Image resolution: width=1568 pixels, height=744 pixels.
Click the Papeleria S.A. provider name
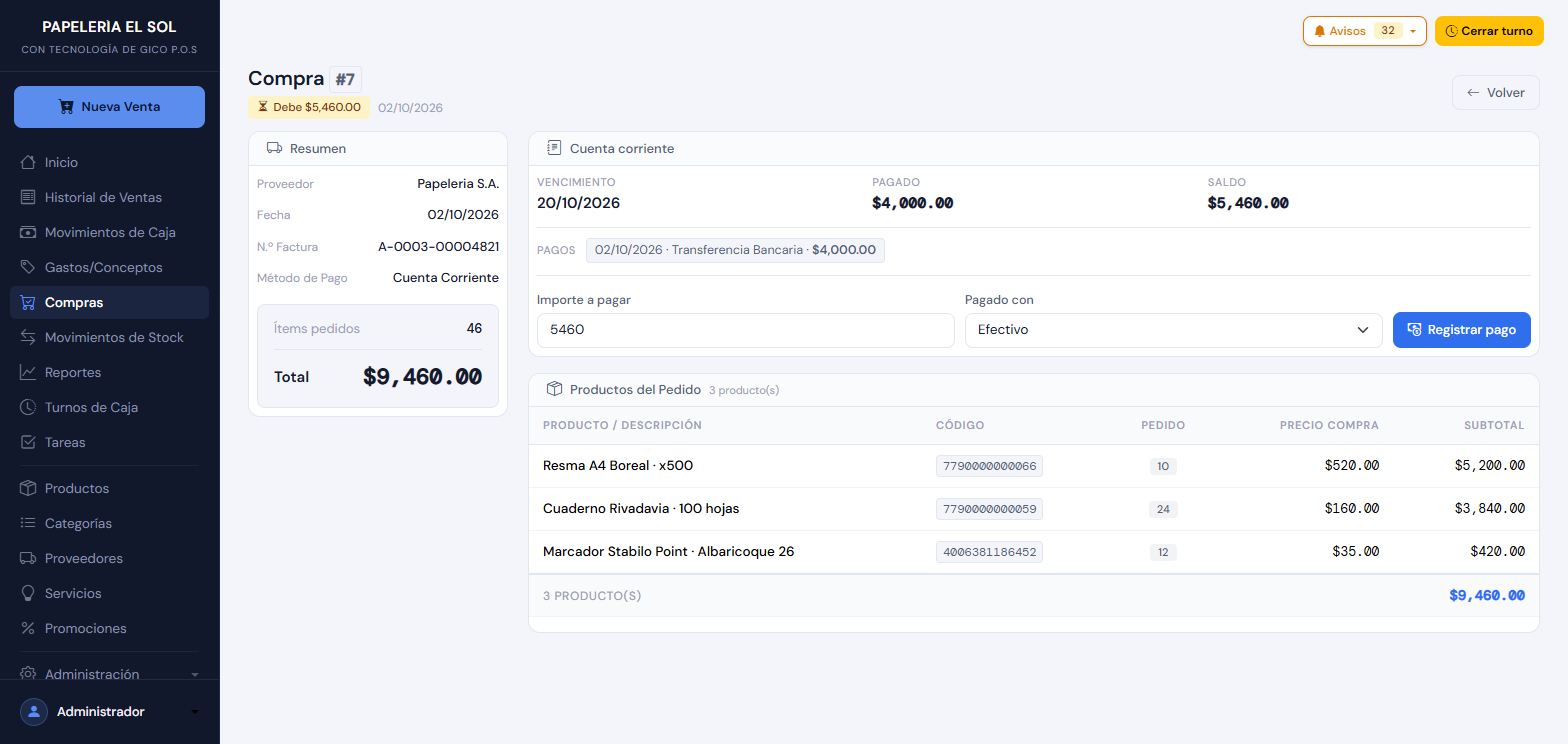[458, 183]
